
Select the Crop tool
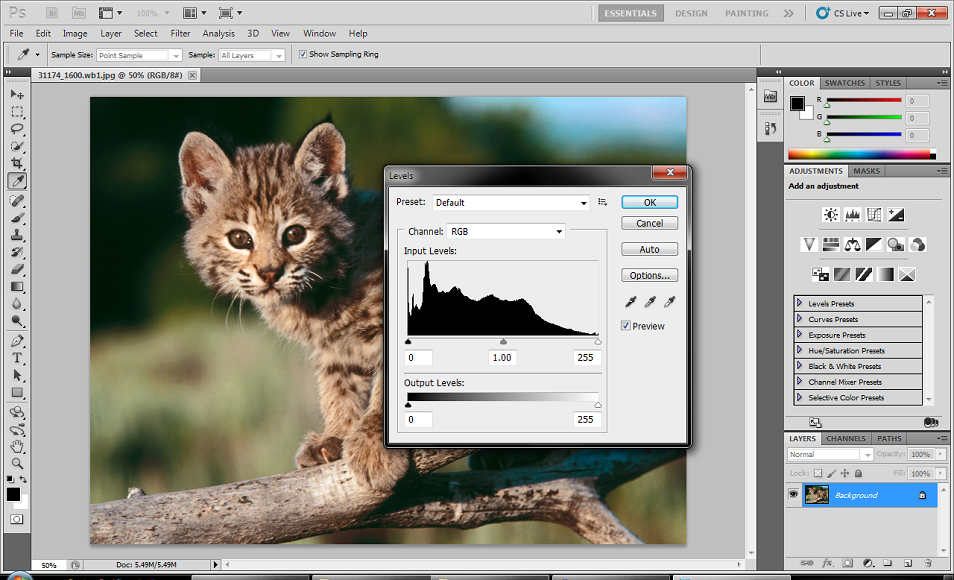[17, 163]
